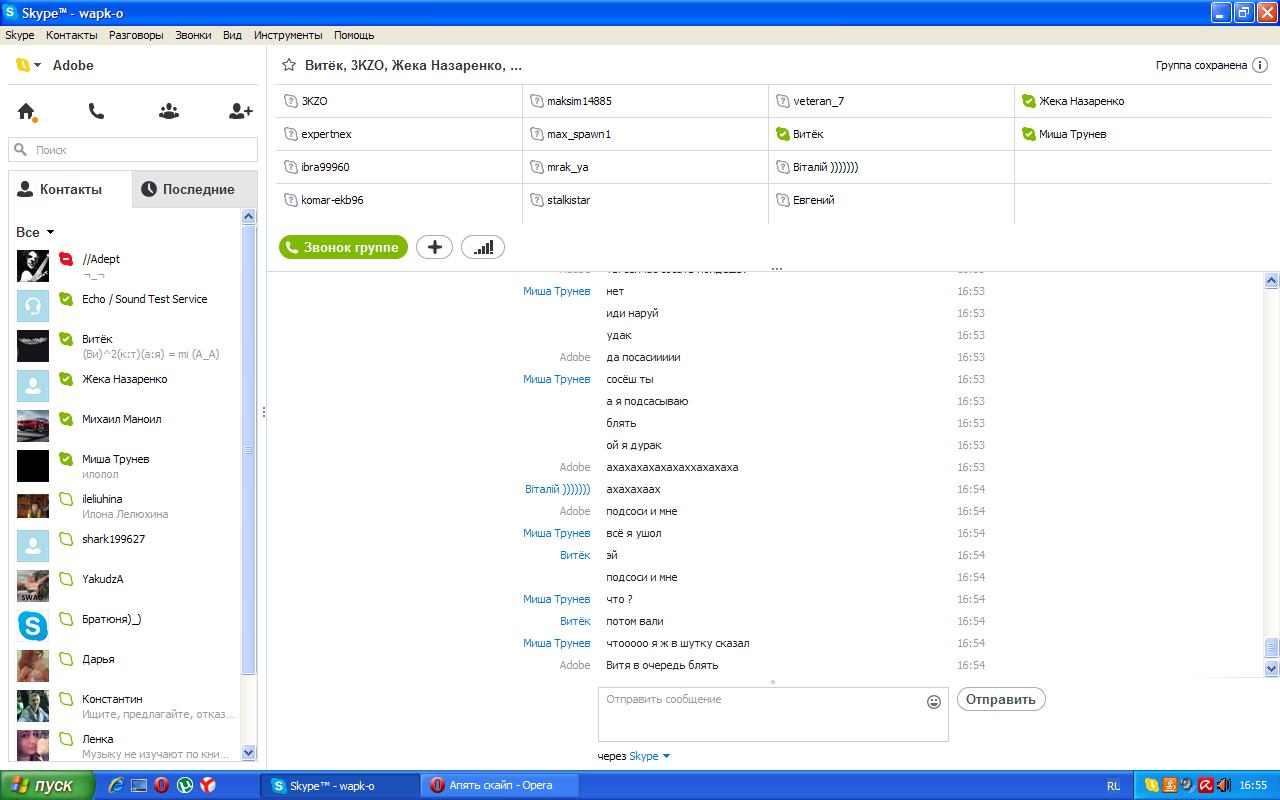Switch to the Последние tab
This screenshot has height=800, width=1280.
[195, 189]
